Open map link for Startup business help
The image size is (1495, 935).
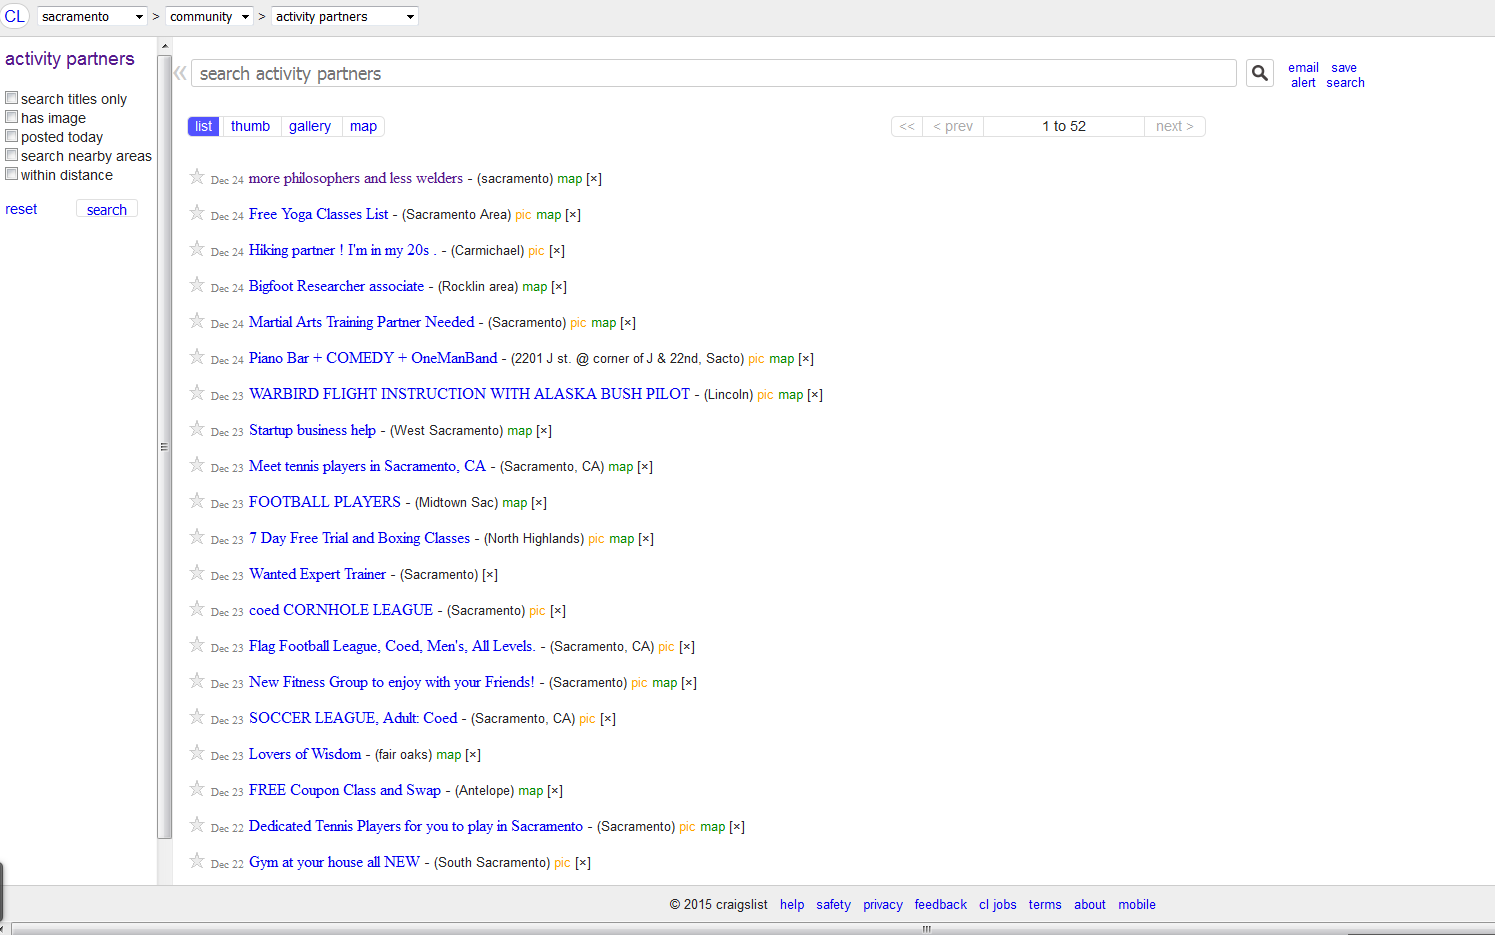[x=520, y=431]
